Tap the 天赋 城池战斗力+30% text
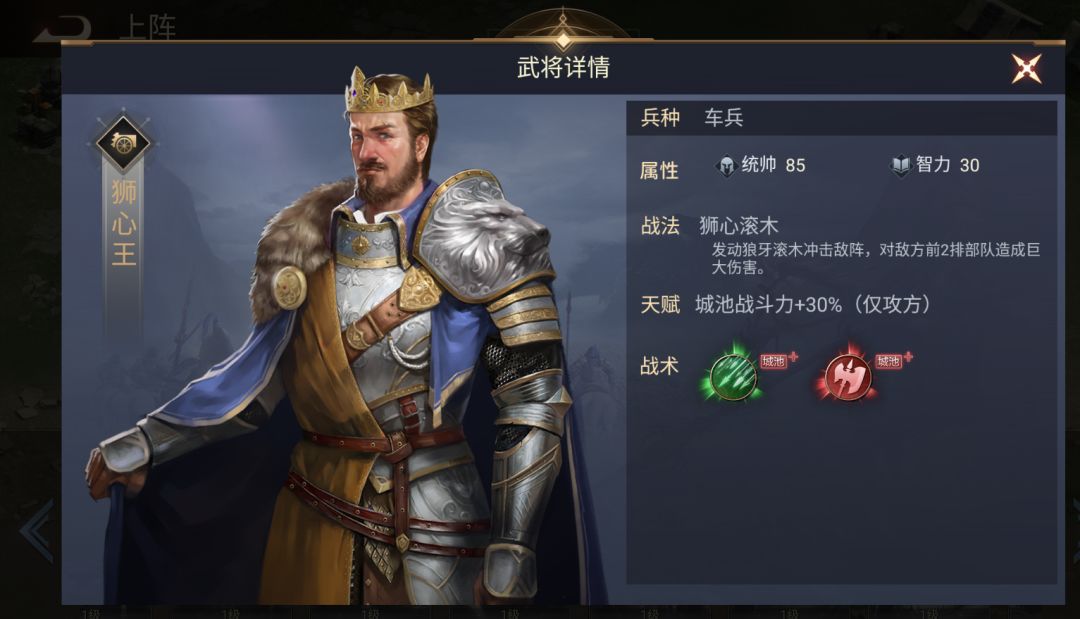Image resolution: width=1080 pixels, height=619 pixels. tap(813, 304)
